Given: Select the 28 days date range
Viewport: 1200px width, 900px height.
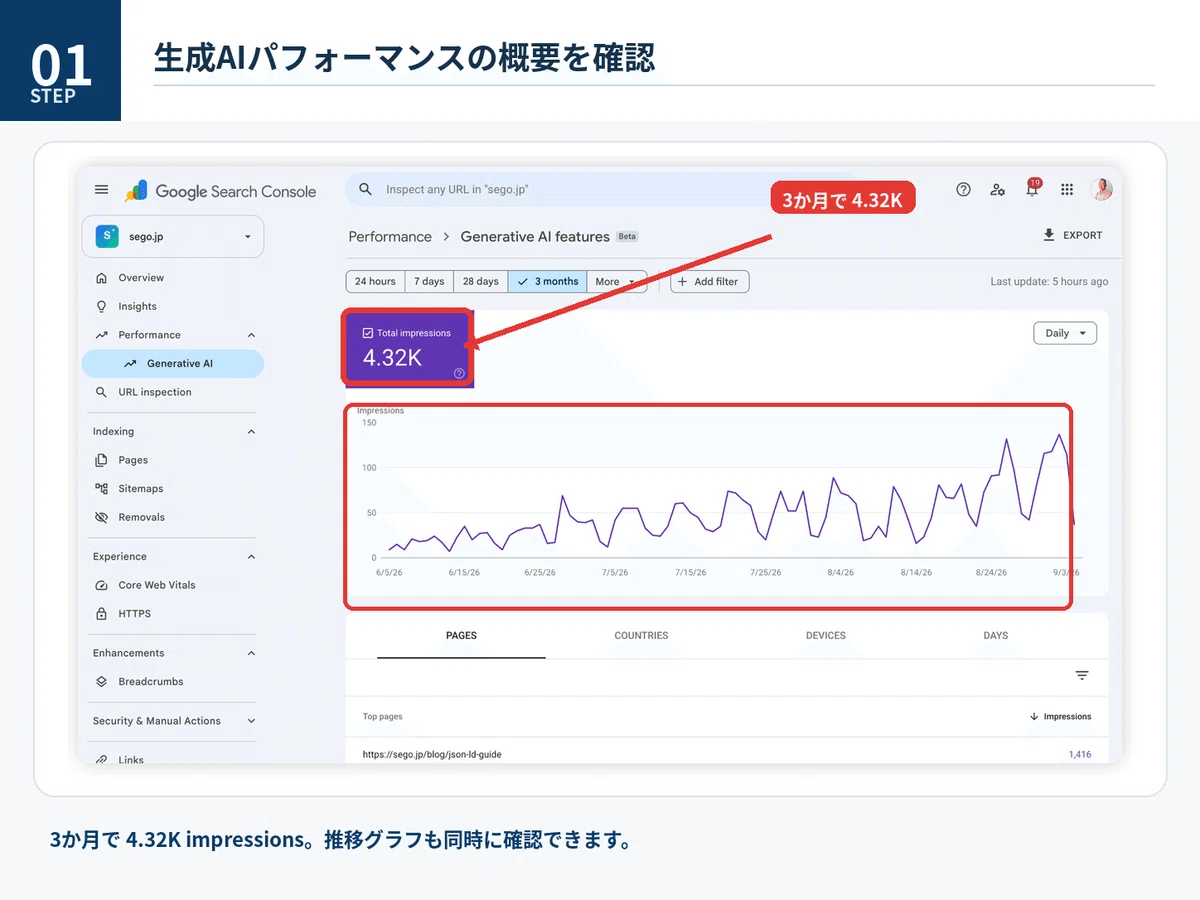Looking at the screenshot, I should tap(481, 282).
